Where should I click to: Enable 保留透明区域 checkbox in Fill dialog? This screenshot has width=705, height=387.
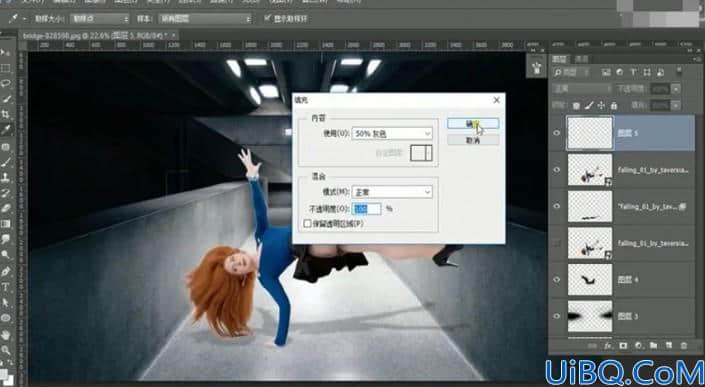[308, 223]
